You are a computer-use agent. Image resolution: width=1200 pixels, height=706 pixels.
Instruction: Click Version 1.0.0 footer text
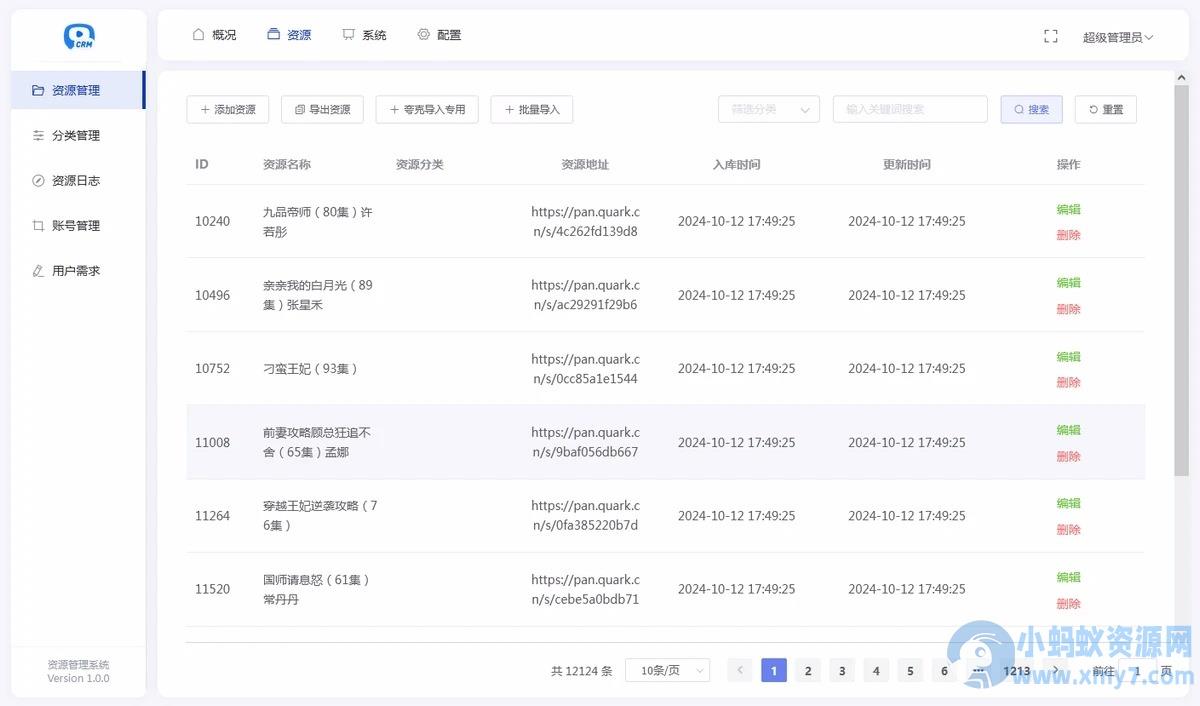[78, 678]
